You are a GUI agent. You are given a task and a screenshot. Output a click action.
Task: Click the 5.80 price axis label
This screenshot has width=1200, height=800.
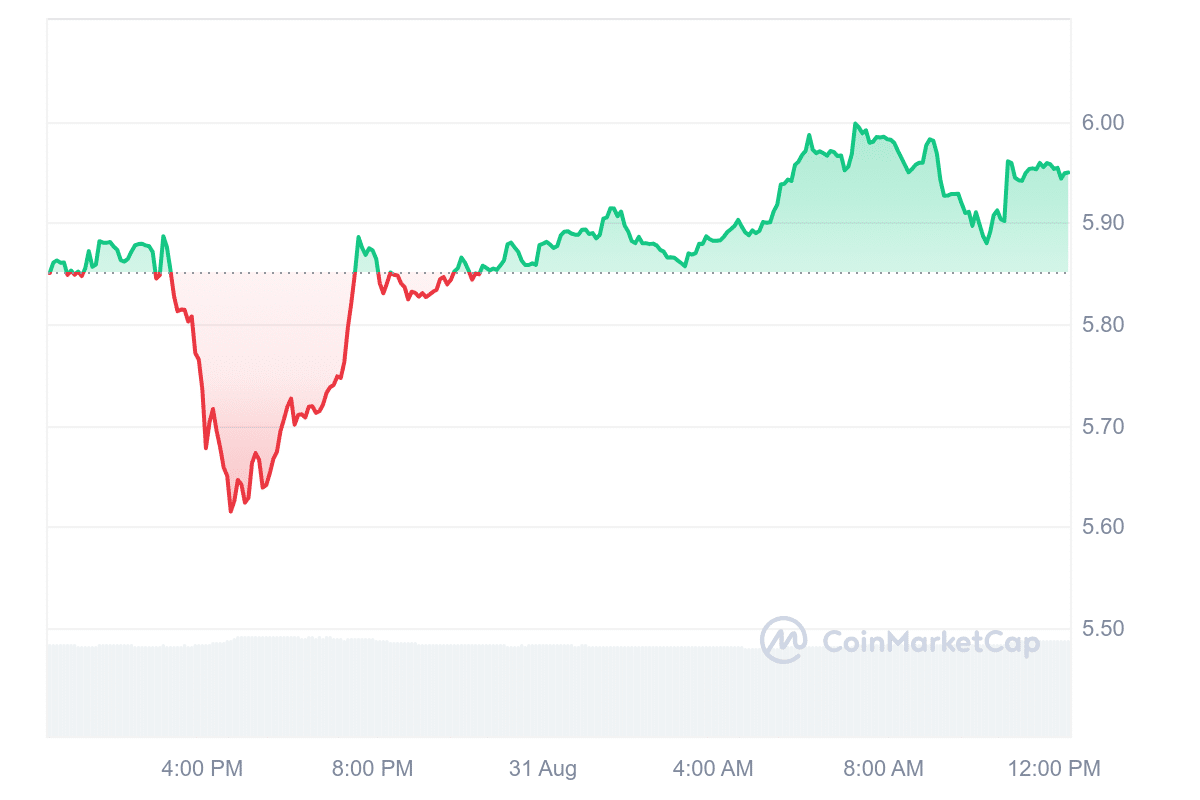click(x=1104, y=325)
